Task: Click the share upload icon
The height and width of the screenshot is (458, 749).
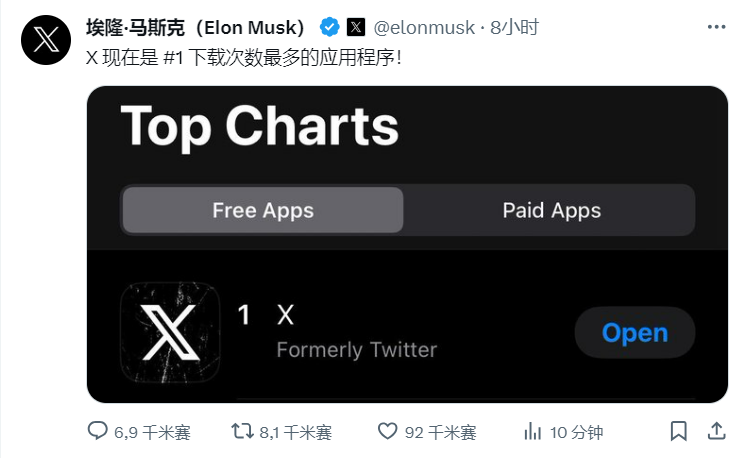Action: [717, 432]
